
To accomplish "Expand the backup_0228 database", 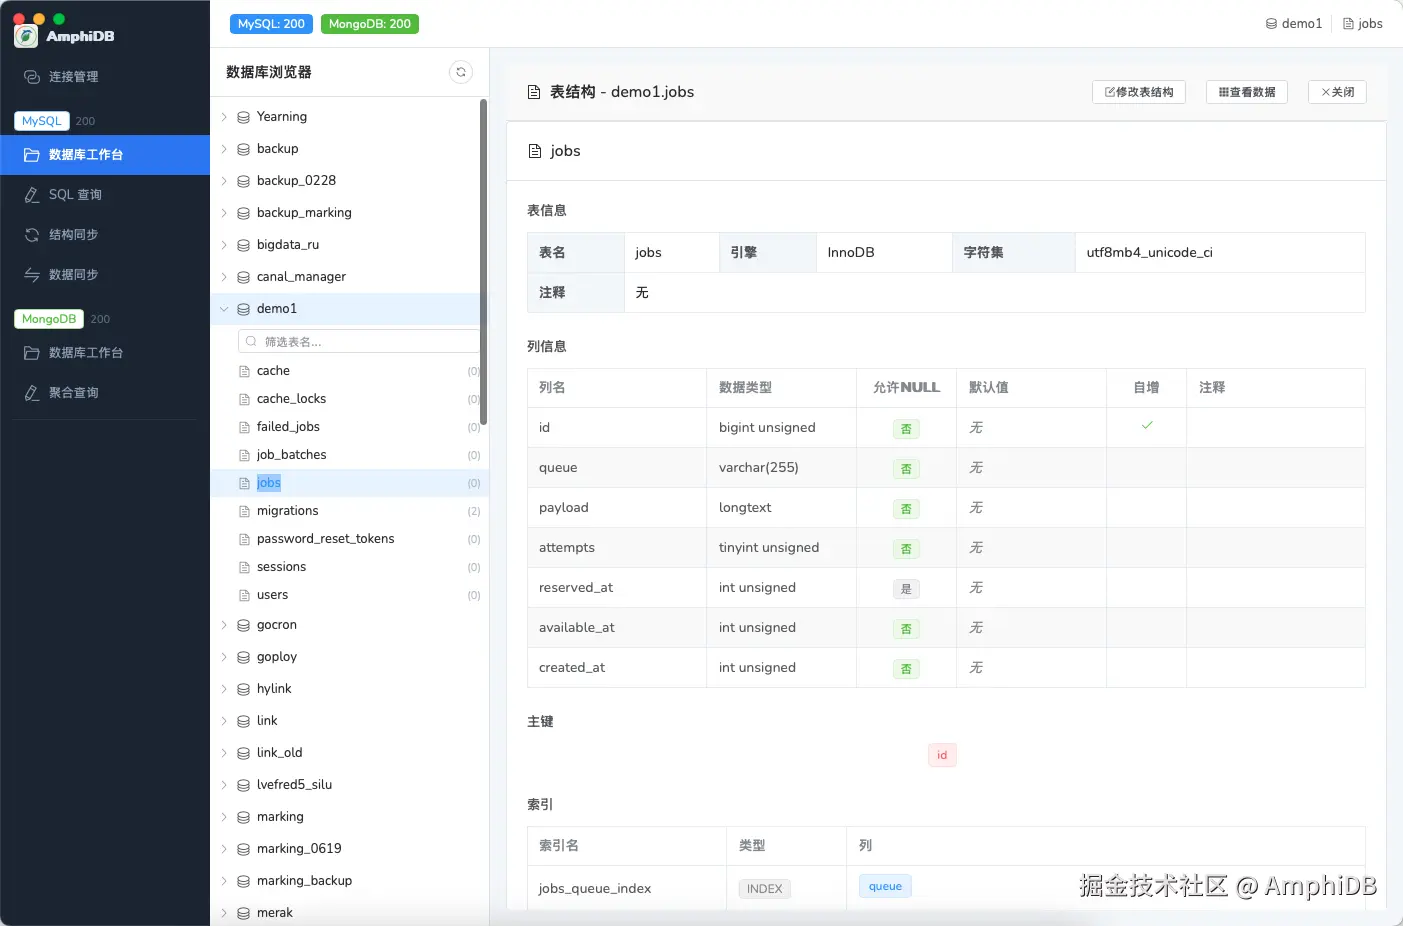I will point(224,181).
